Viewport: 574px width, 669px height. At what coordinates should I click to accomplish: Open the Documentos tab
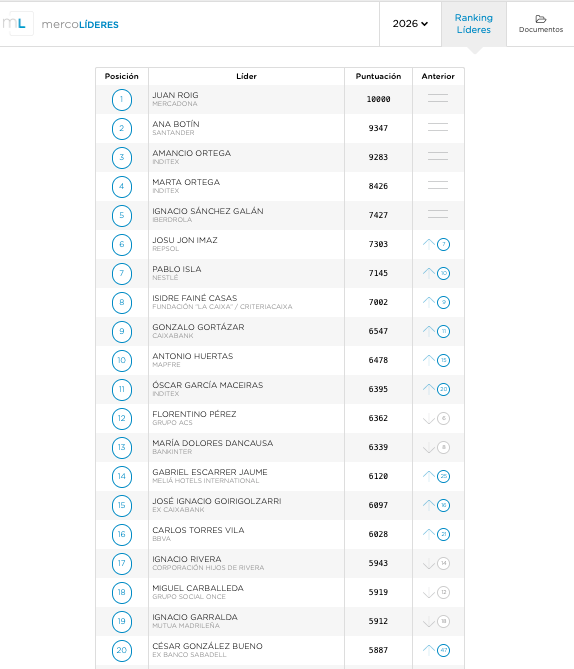point(541,24)
